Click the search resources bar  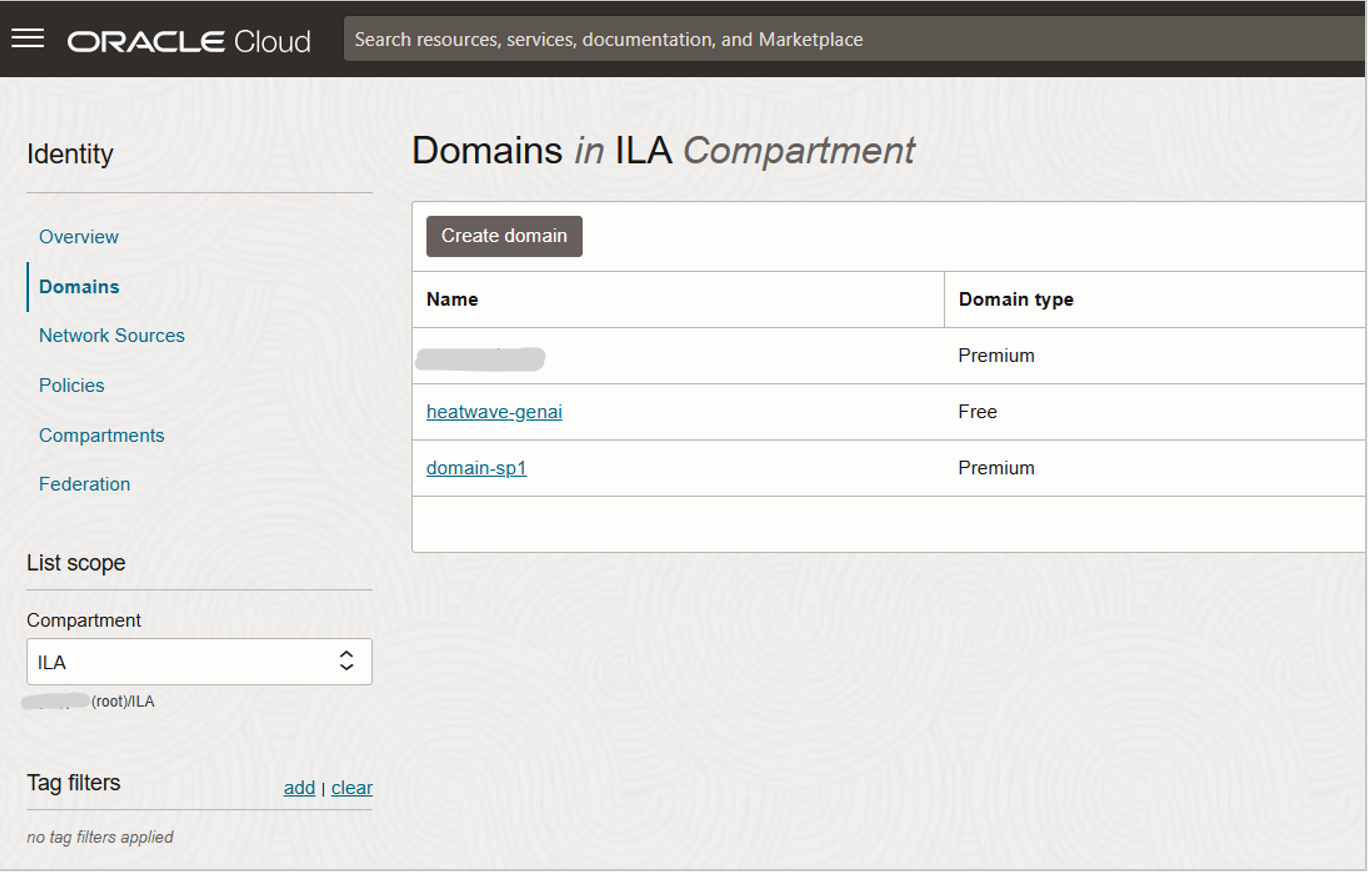(x=700, y=39)
